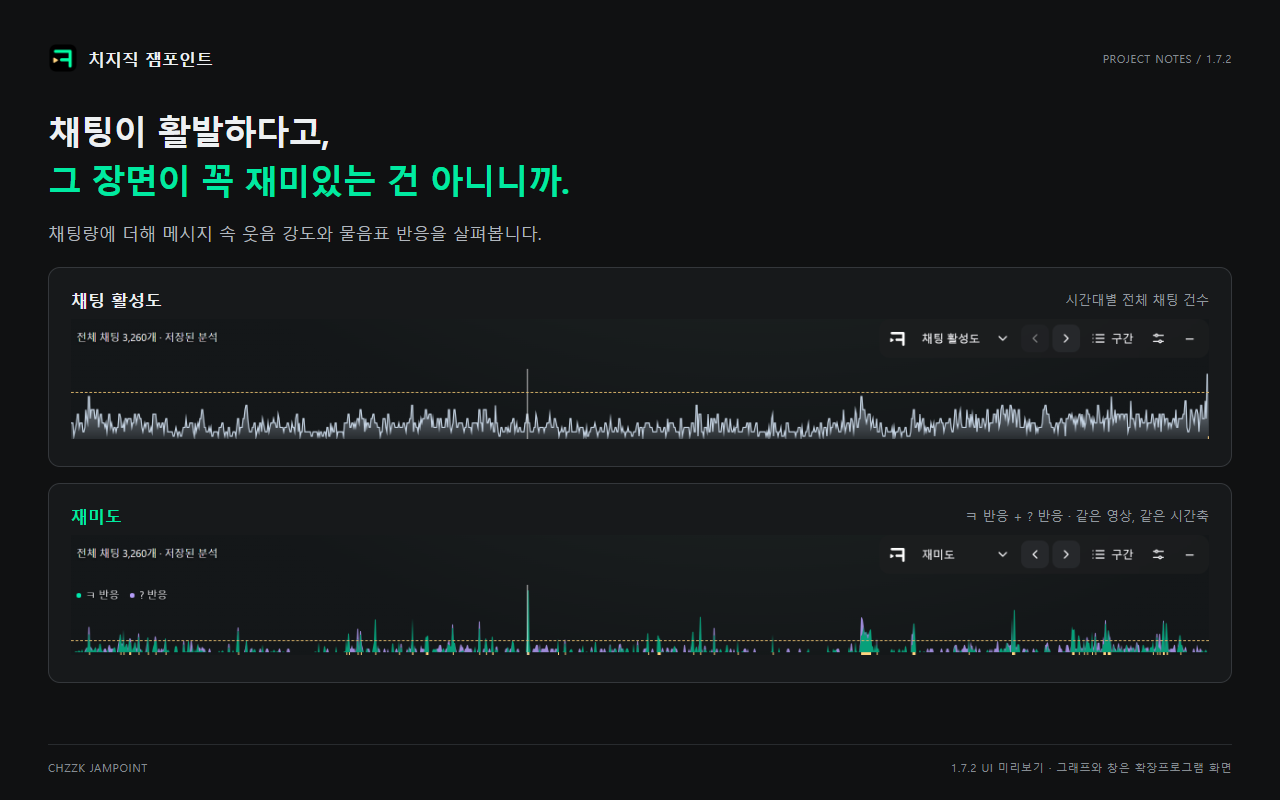The image size is (1280, 800).
Task: Toggle the ? 반응 legend item
Action: 149,595
